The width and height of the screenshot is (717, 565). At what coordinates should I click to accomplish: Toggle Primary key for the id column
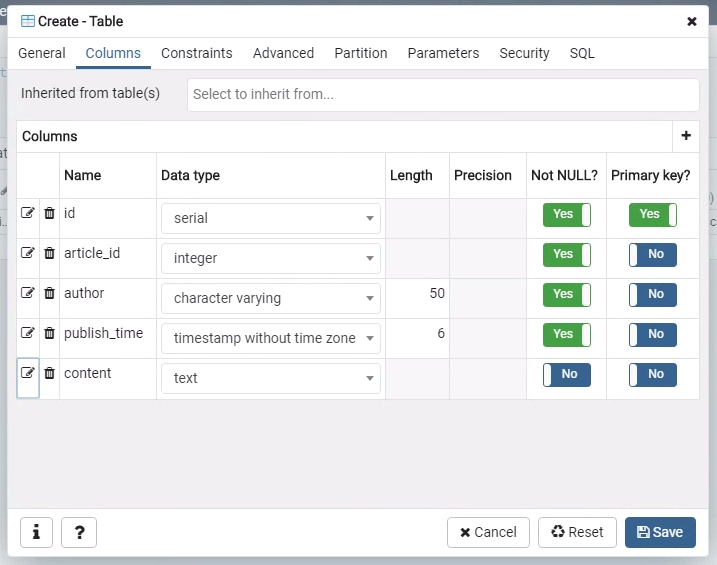click(653, 214)
